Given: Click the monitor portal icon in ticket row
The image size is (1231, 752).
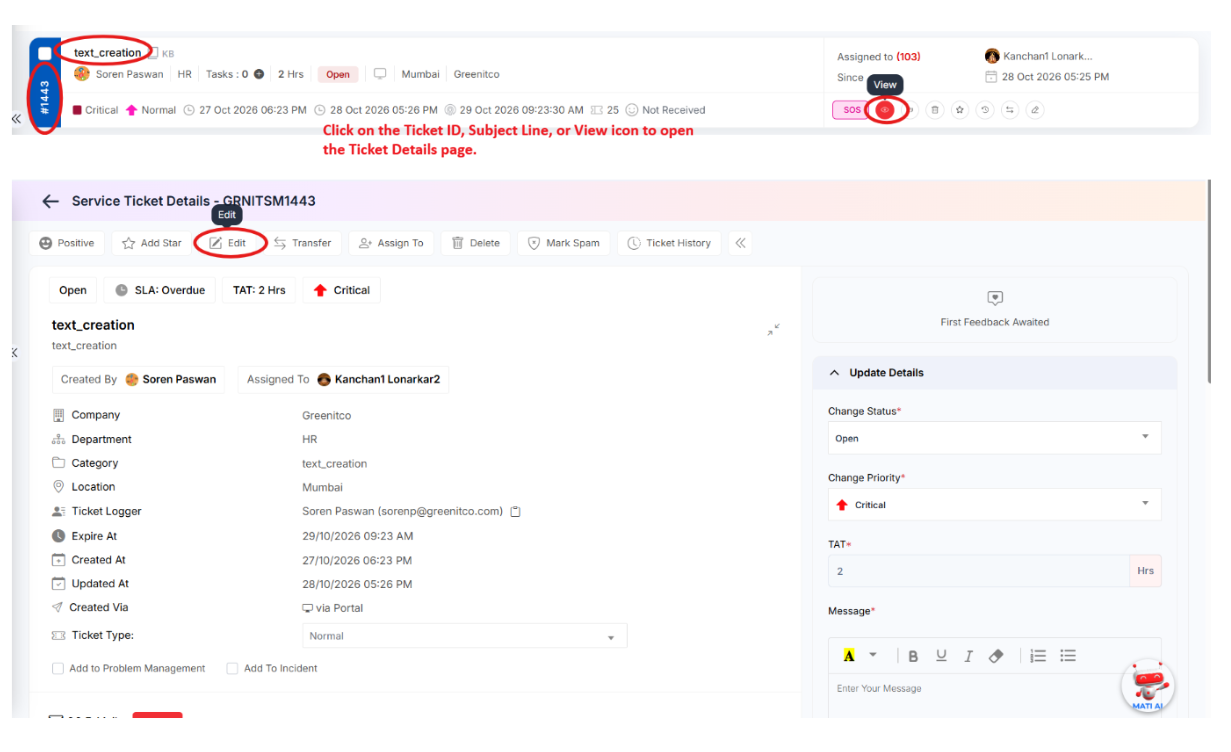Looking at the screenshot, I should pos(380,74).
